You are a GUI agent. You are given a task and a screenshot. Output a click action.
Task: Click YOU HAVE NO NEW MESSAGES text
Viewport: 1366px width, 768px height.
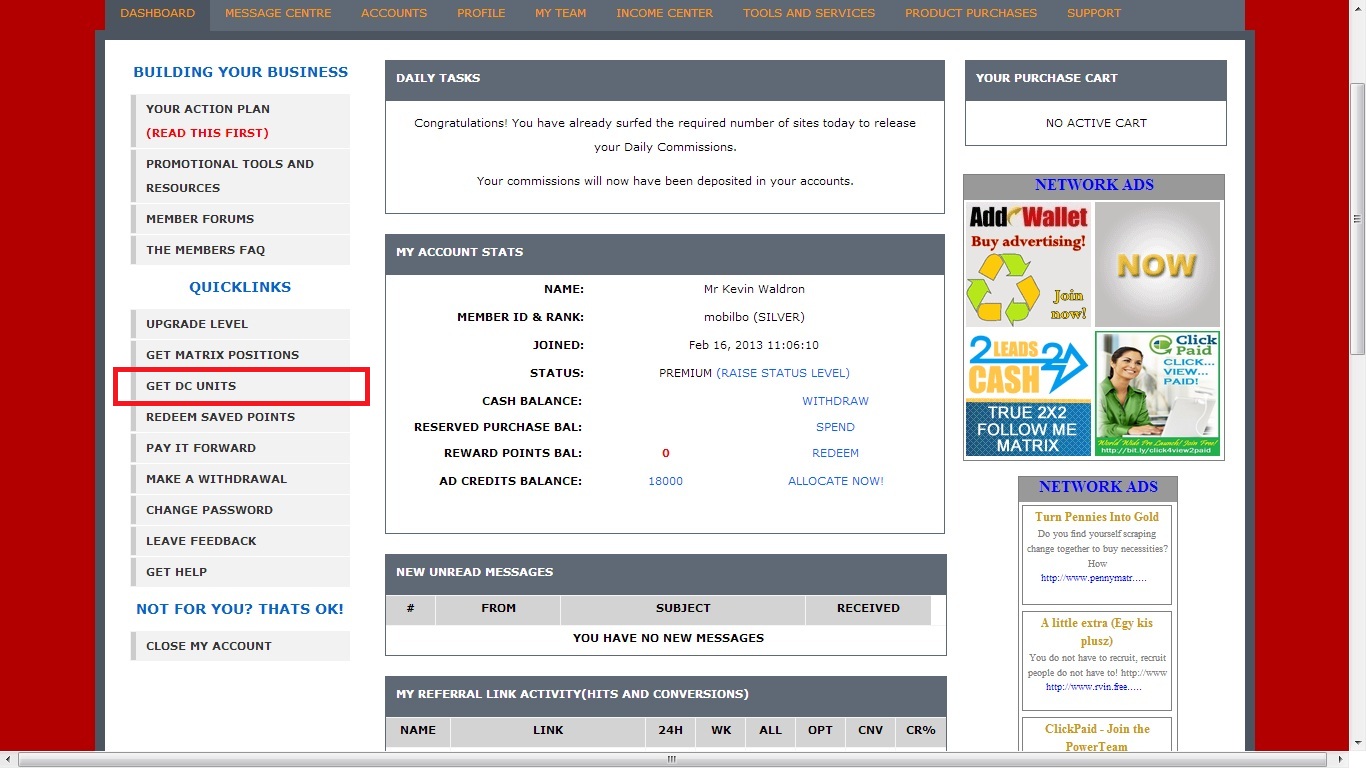[668, 638]
